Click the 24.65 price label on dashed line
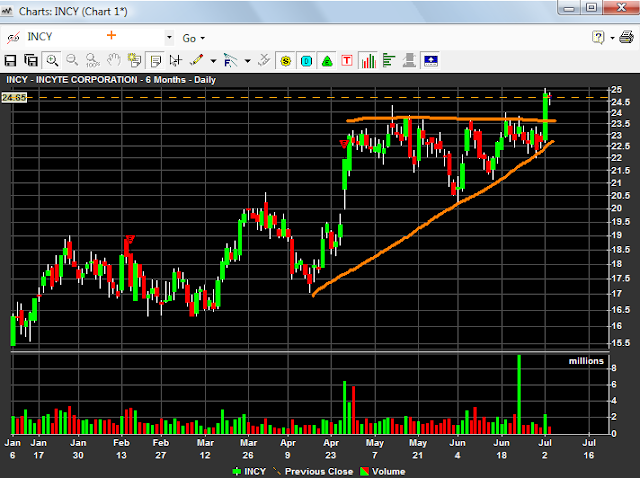Image resolution: width=640 pixels, height=478 pixels. [14, 98]
